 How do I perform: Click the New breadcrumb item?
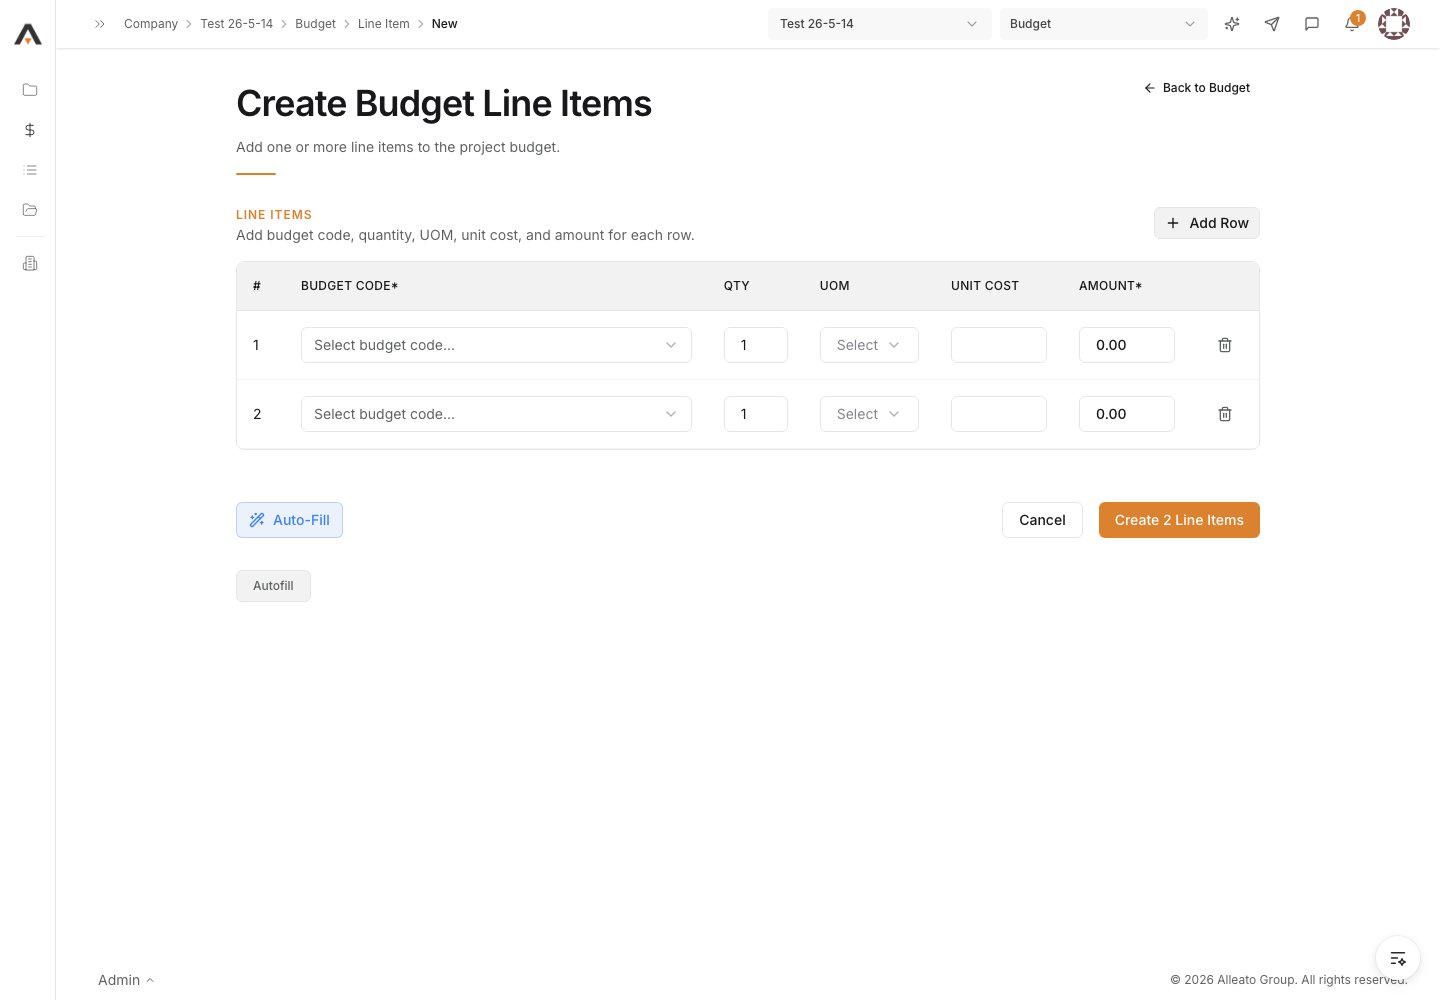coord(444,24)
